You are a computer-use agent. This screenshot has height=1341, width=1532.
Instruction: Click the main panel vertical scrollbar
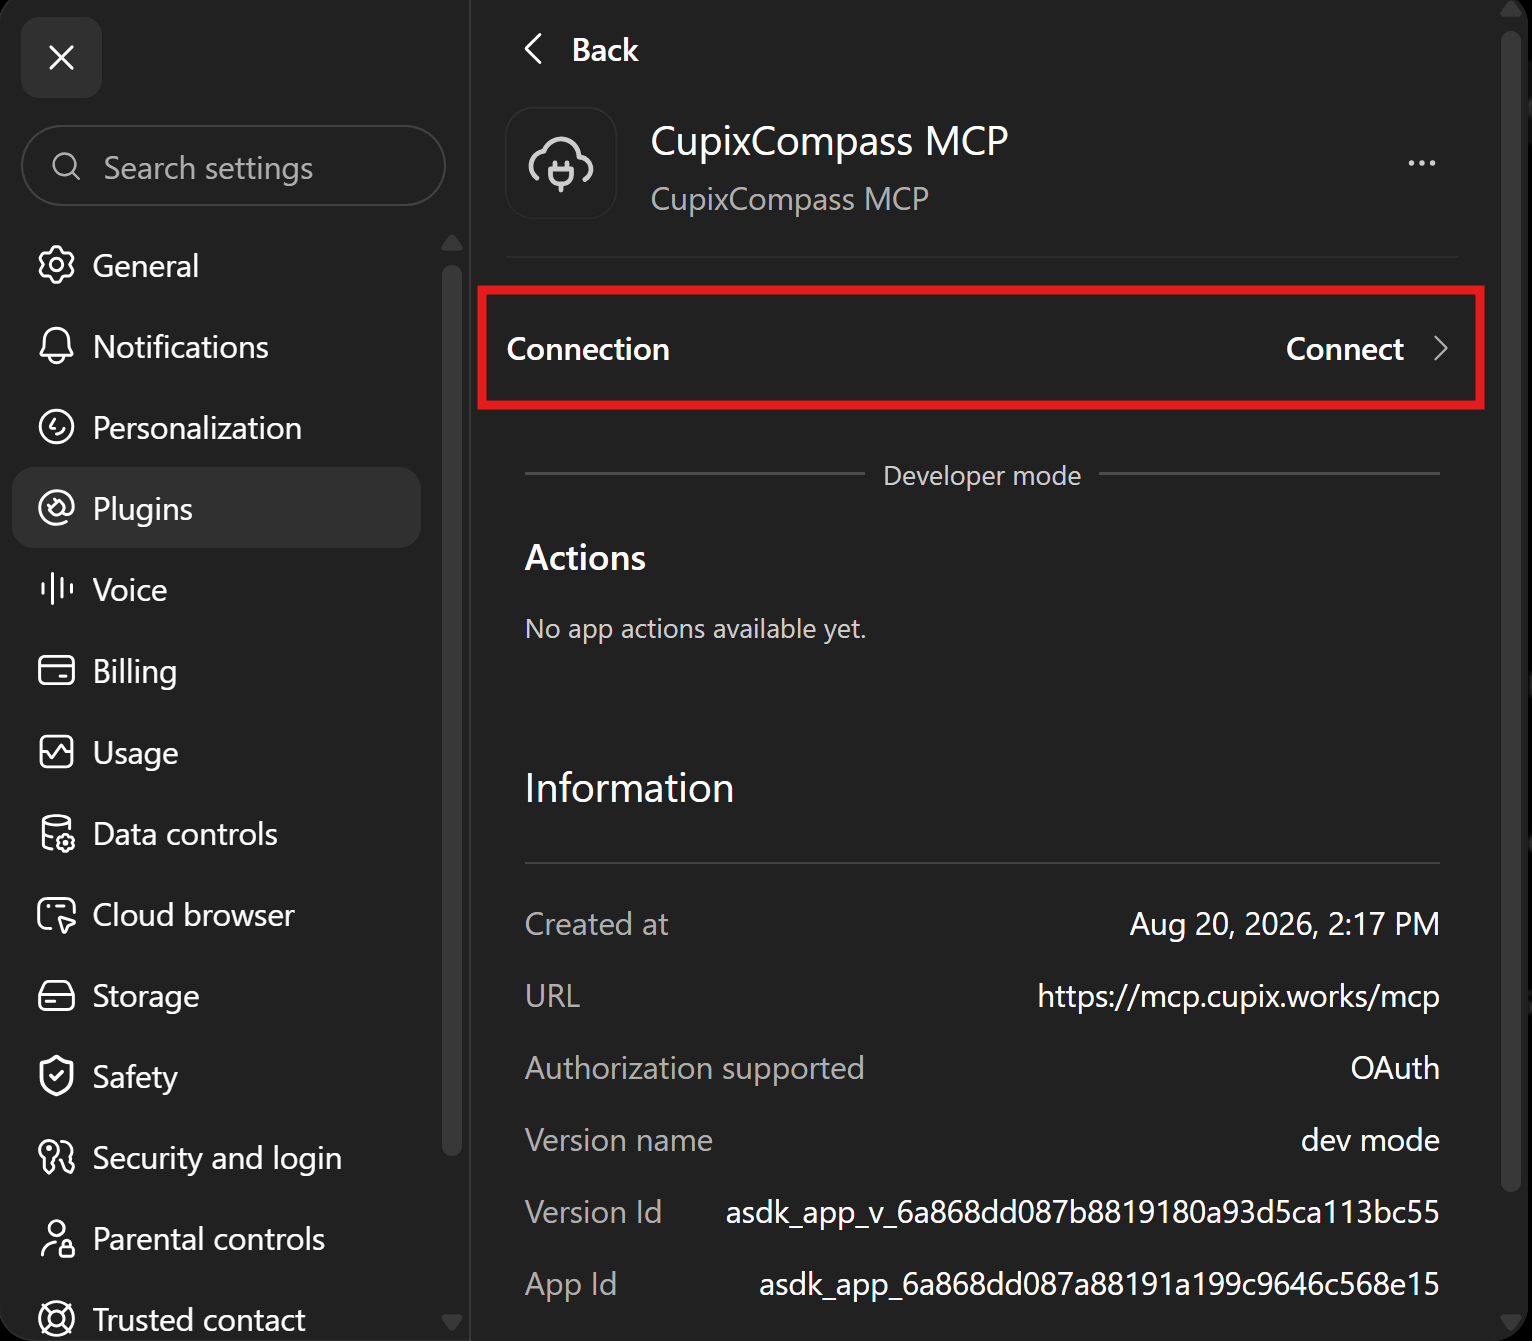(1511, 610)
